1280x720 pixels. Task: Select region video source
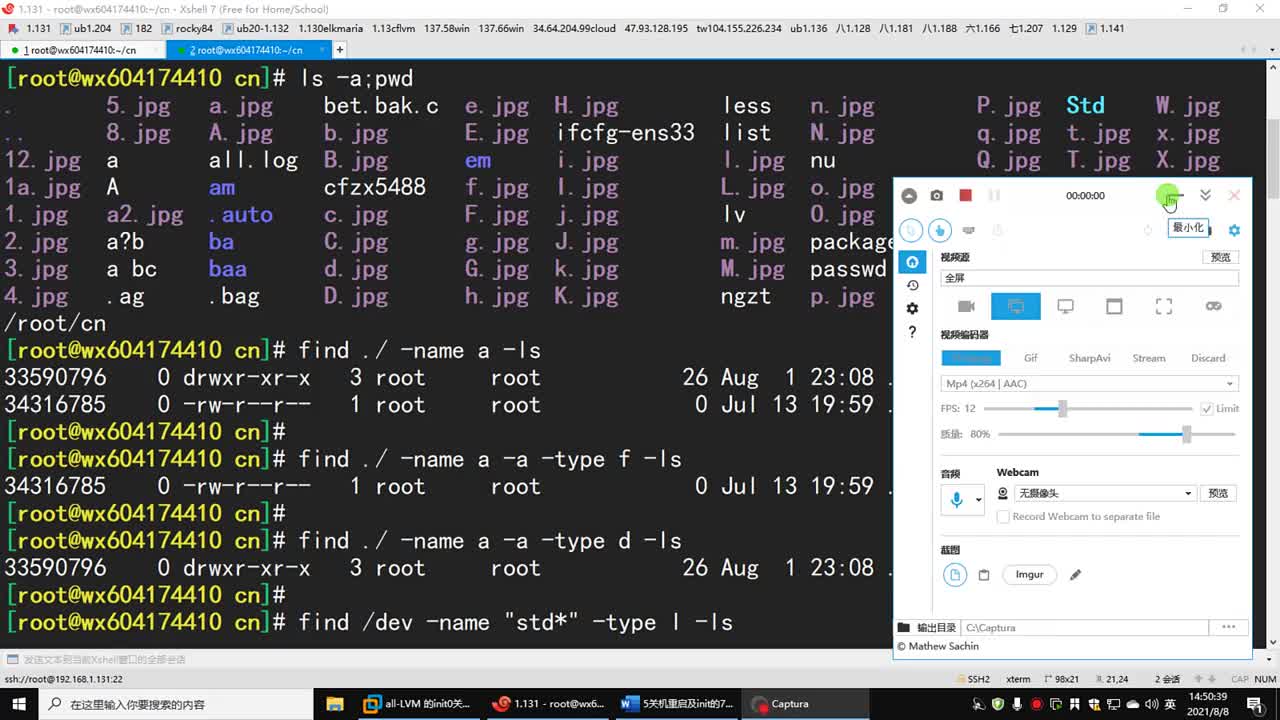point(1164,307)
